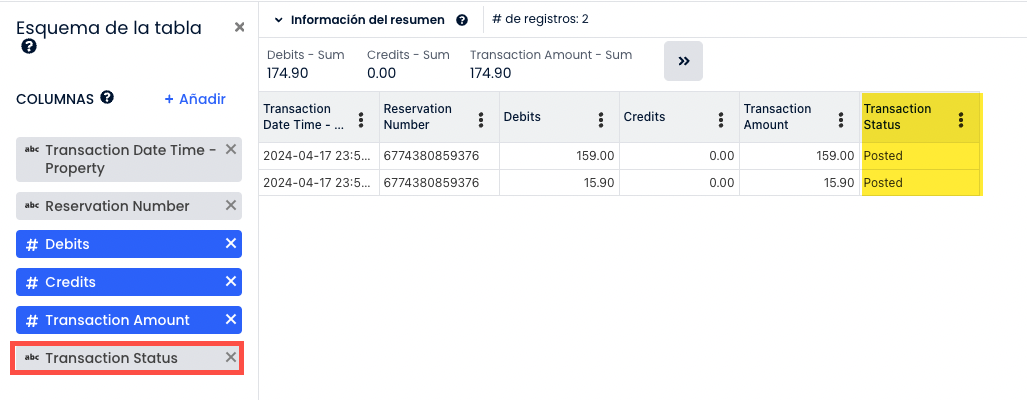
Task: Remove the Transaction Amount column chip
Action: pos(231,319)
